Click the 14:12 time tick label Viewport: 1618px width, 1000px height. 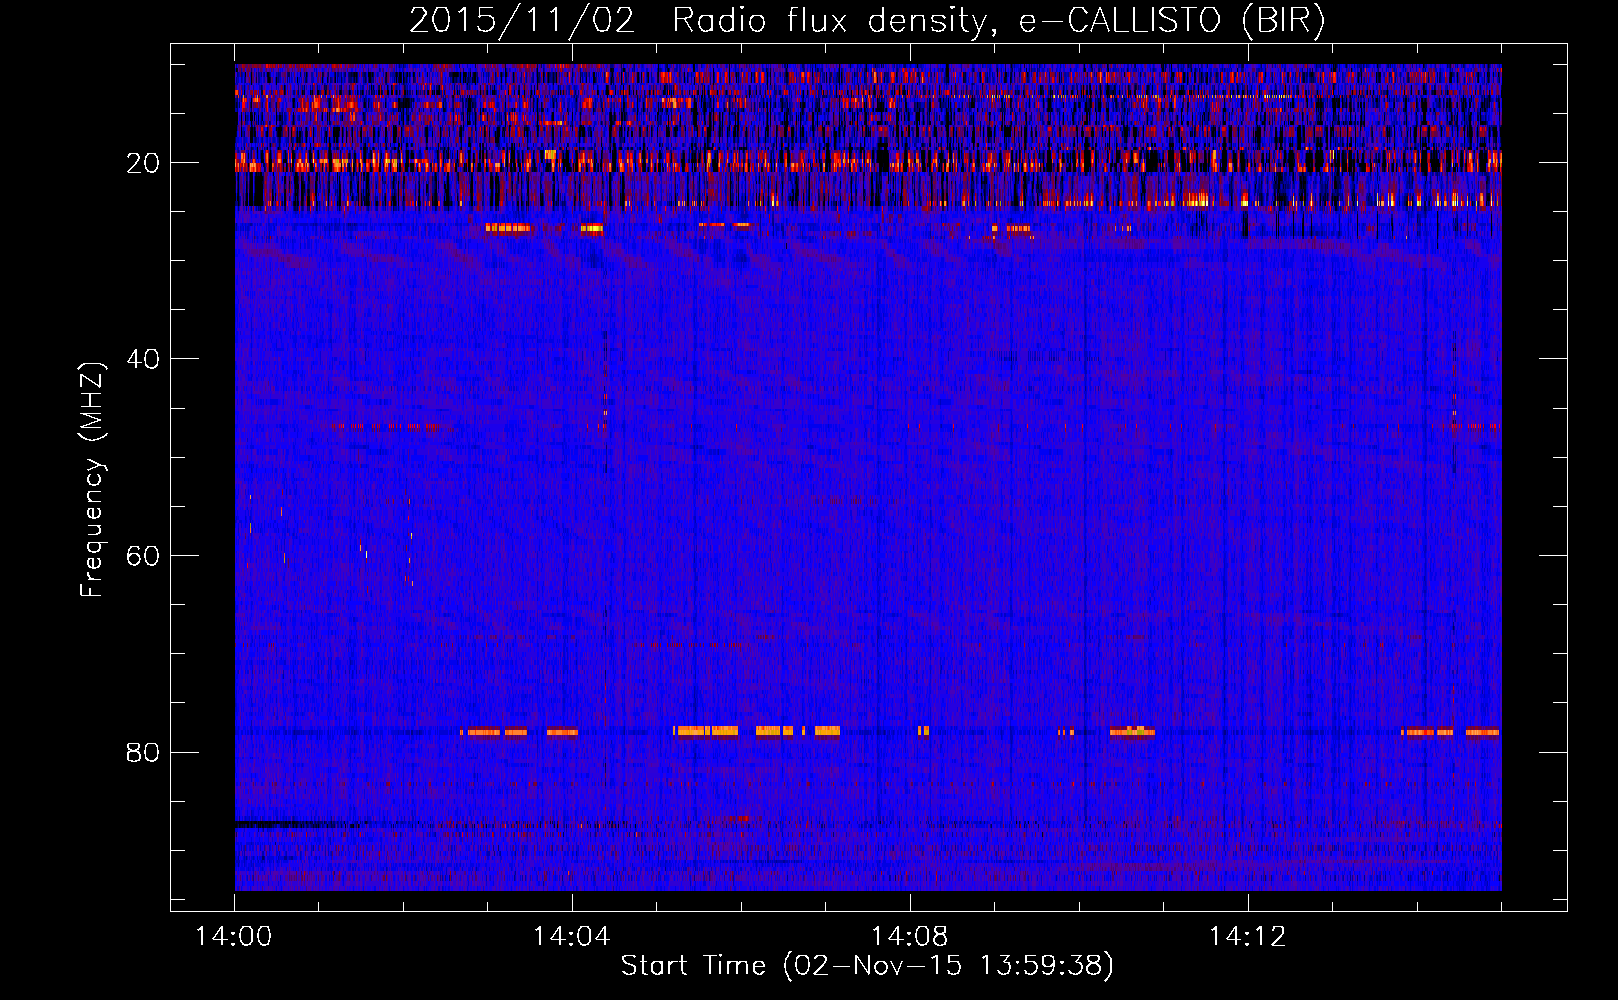(1248, 937)
